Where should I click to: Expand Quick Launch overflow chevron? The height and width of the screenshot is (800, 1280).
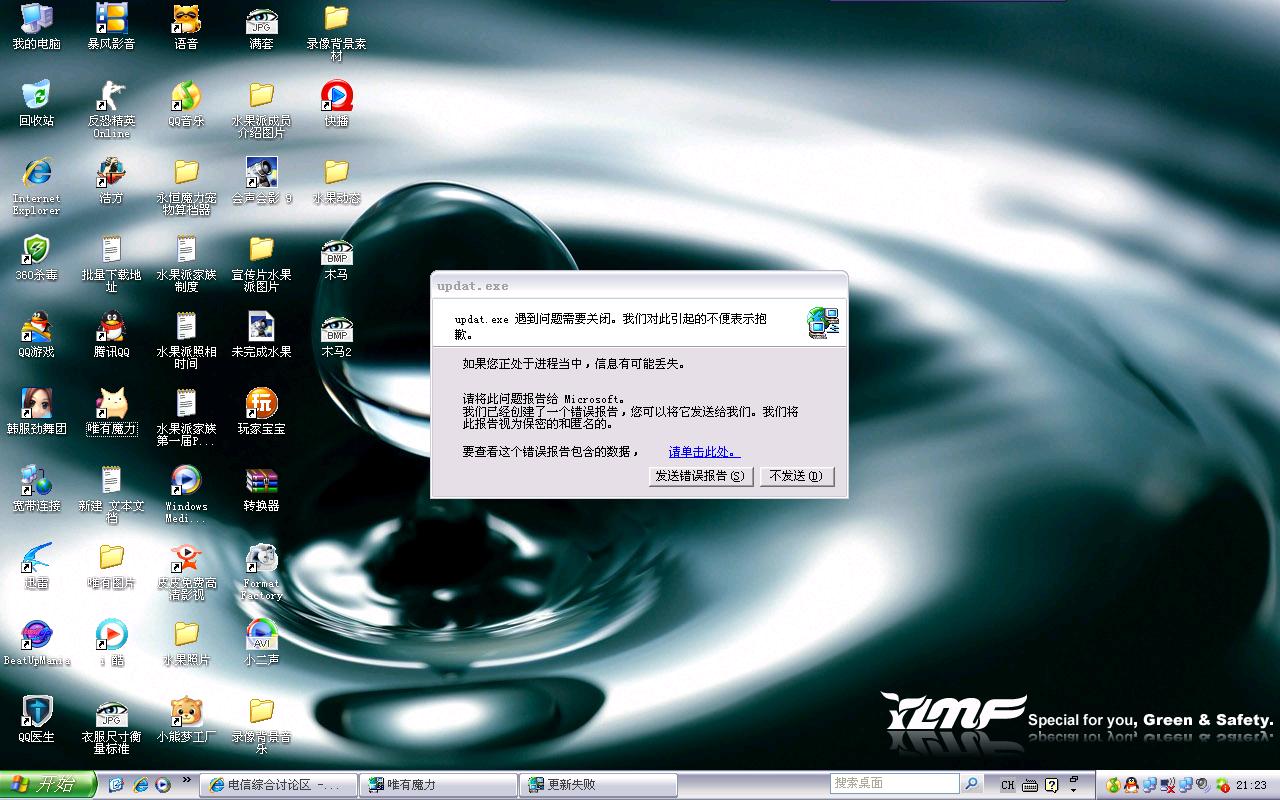186,780
